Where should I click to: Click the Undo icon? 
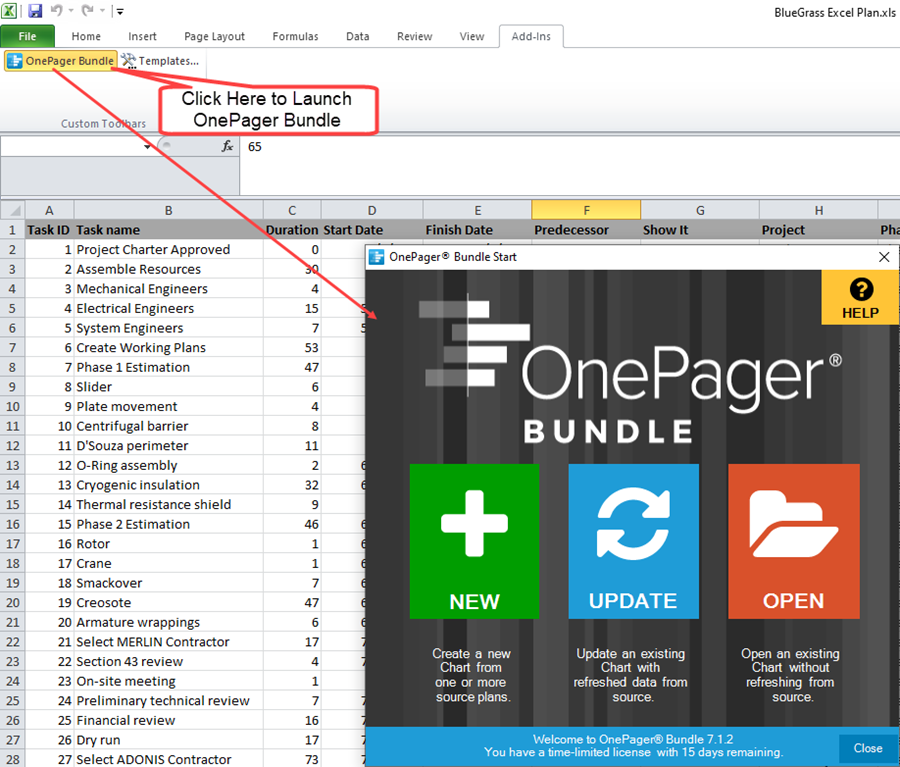coord(57,11)
